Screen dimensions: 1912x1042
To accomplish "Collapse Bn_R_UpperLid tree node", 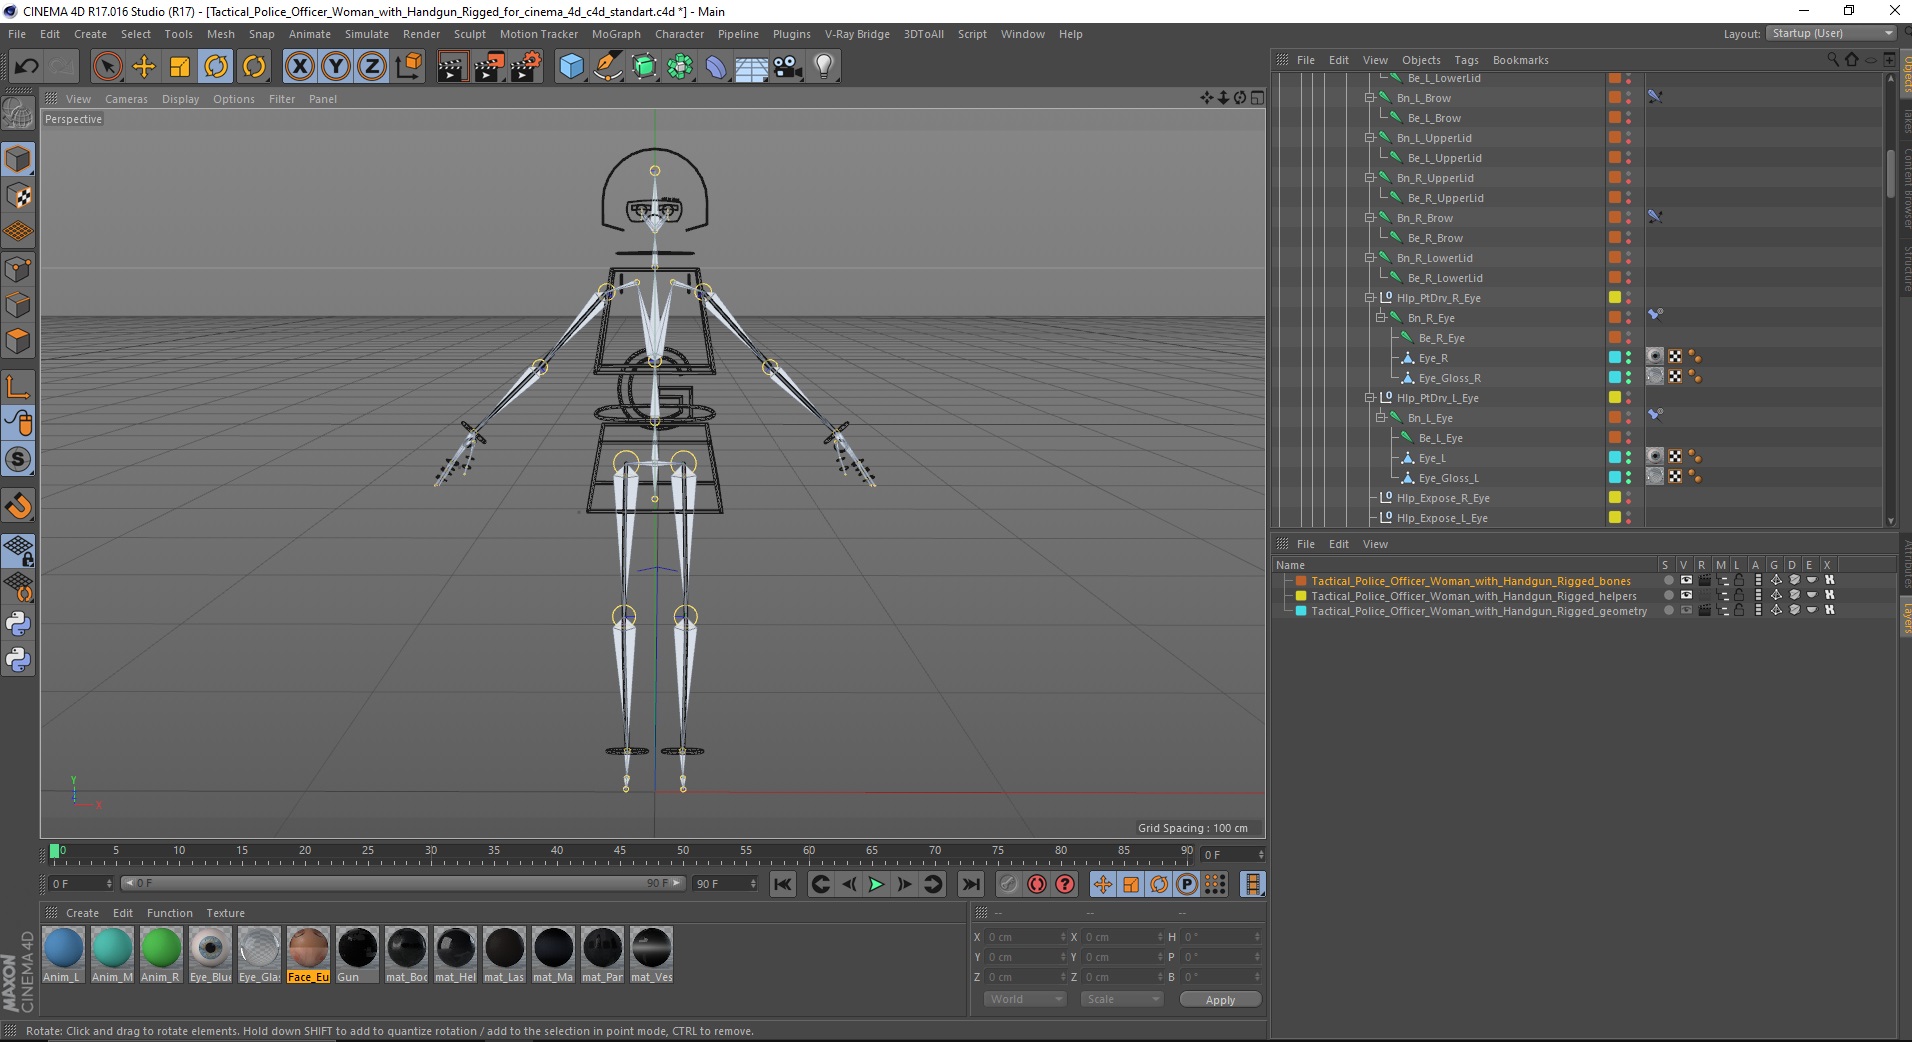I will pyautogui.click(x=1370, y=178).
